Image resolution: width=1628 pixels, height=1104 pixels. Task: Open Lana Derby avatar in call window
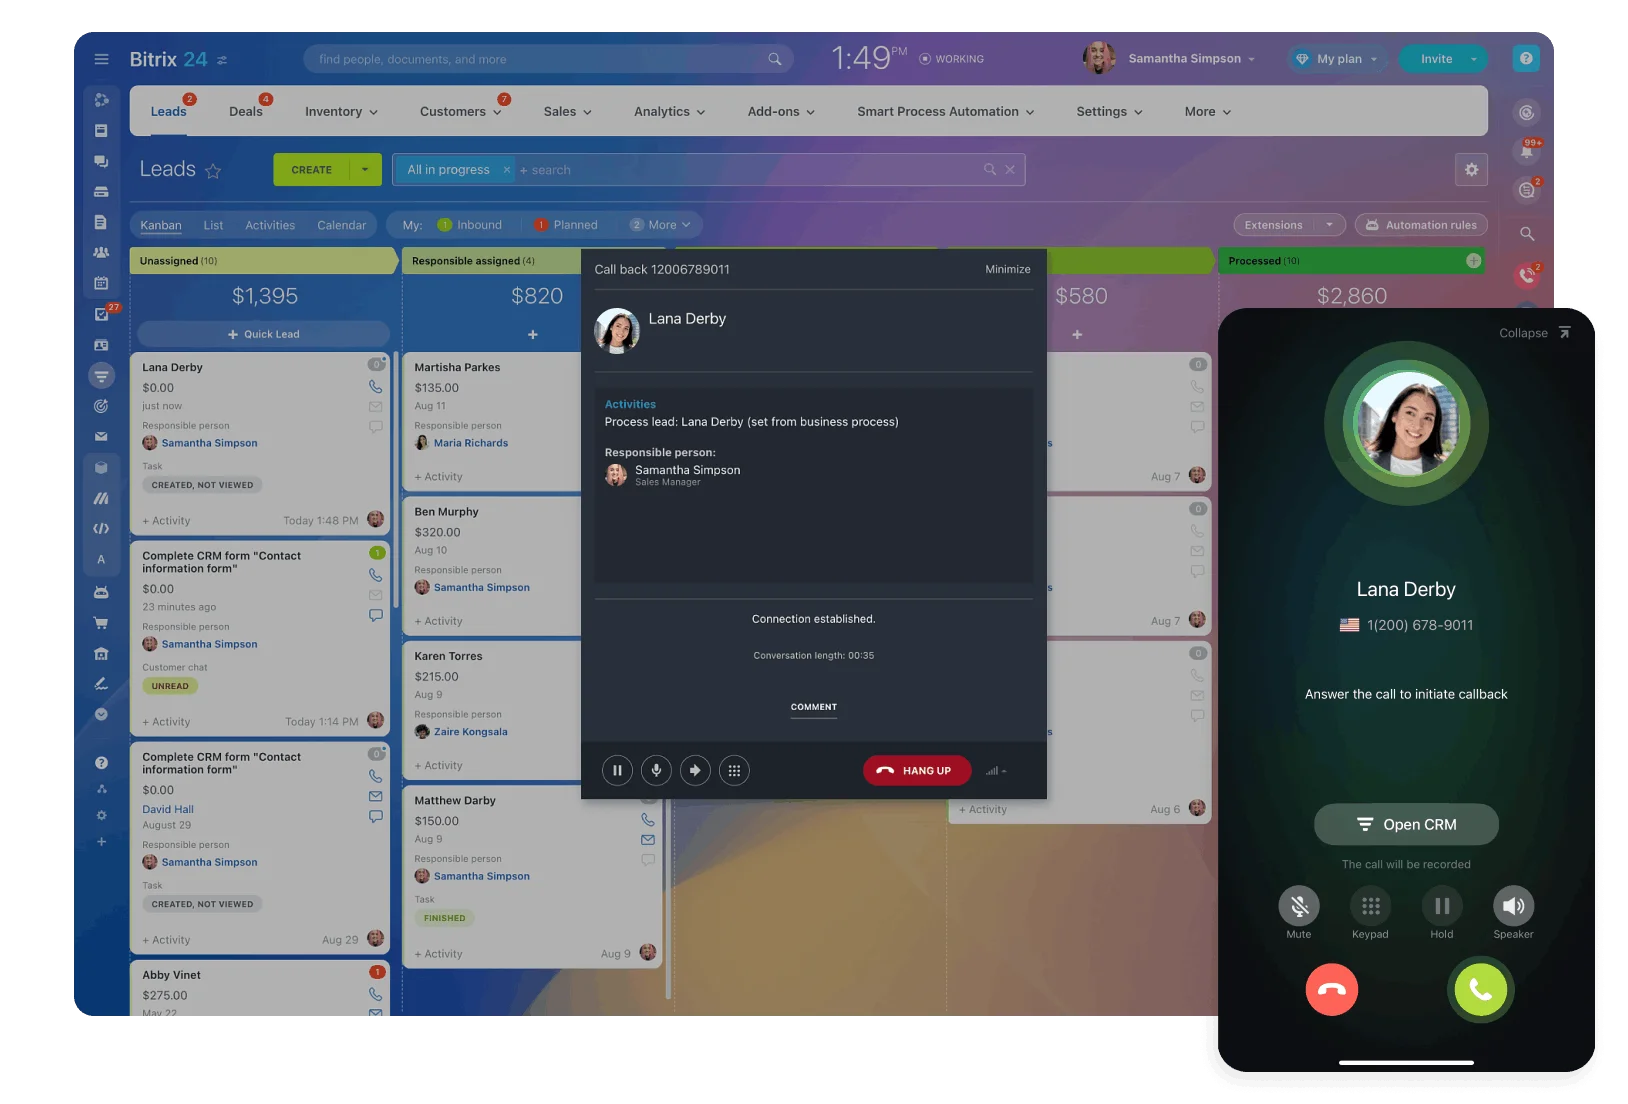[x=617, y=331]
